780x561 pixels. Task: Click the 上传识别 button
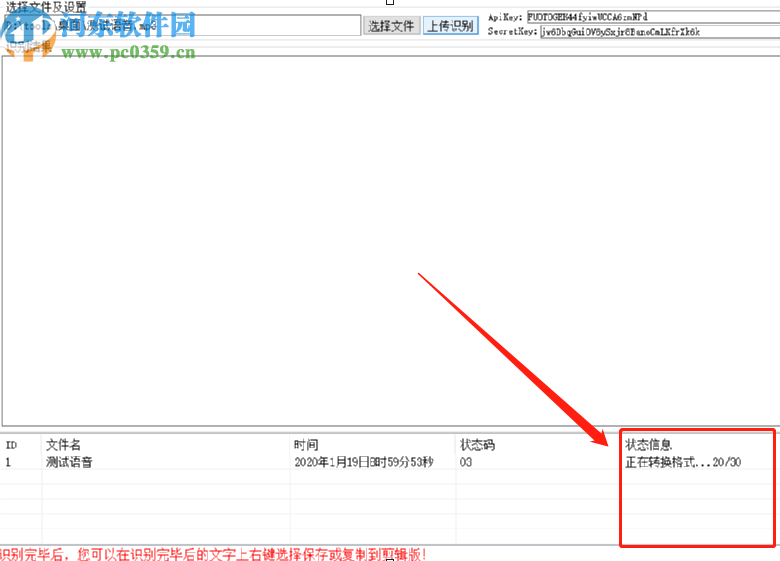click(x=451, y=26)
